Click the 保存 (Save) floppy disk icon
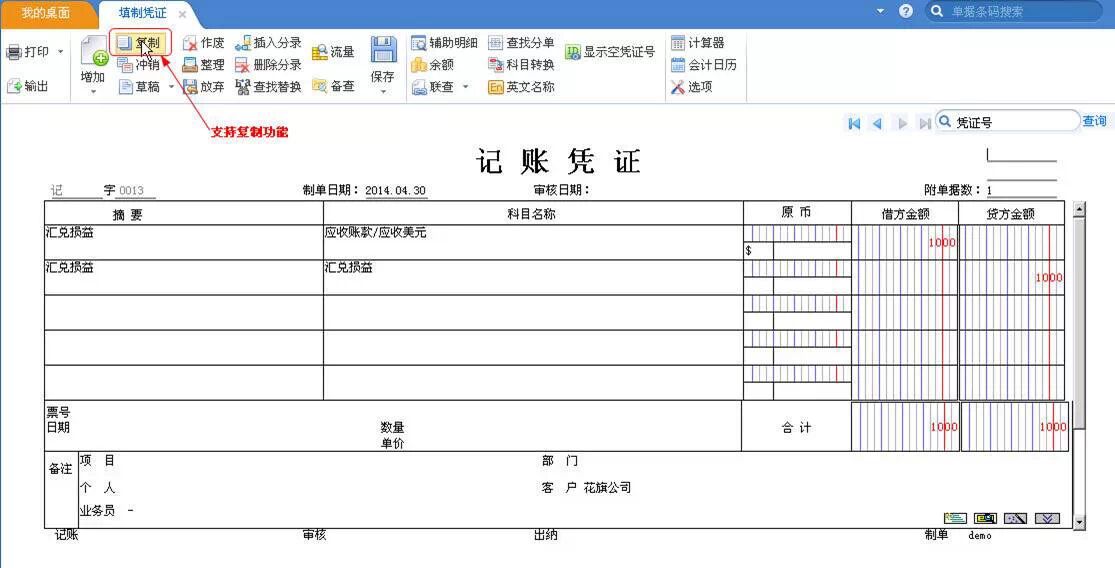This screenshot has height=568, width=1115. [383, 50]
